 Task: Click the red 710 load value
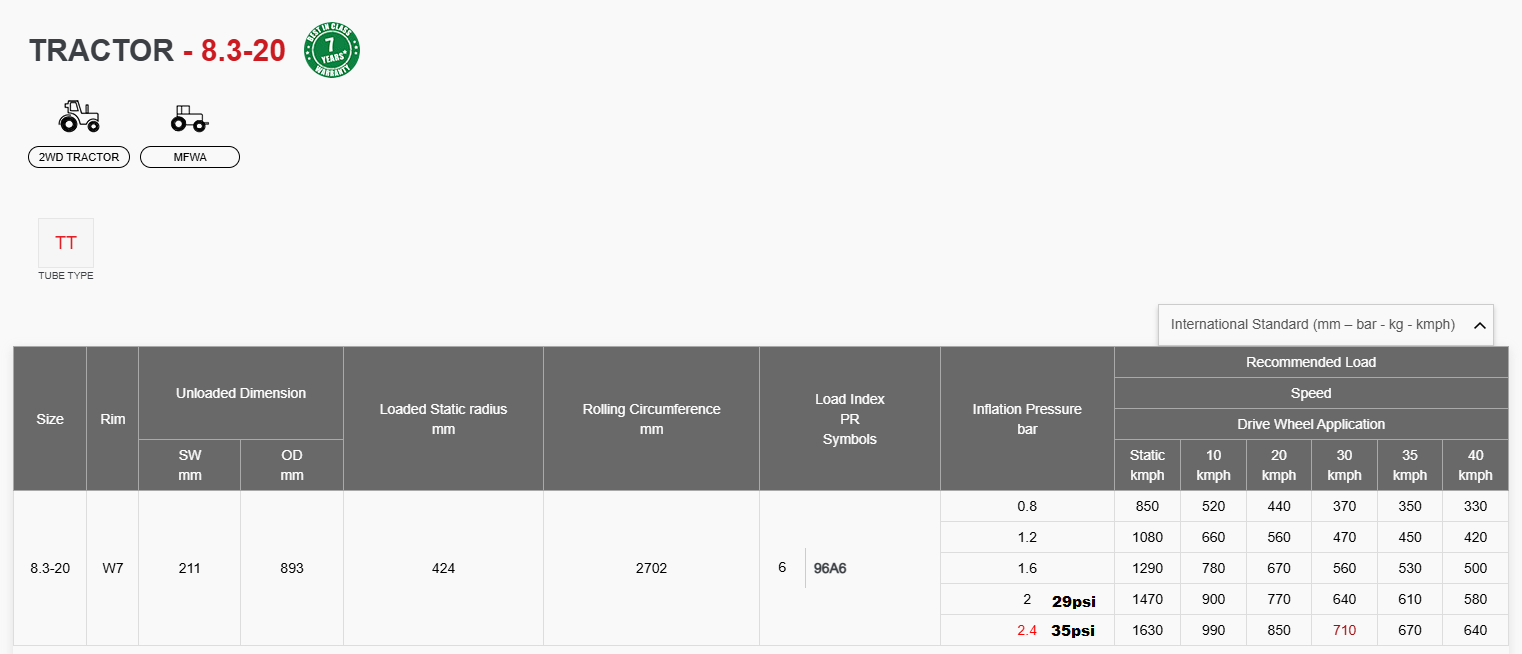1344,631
